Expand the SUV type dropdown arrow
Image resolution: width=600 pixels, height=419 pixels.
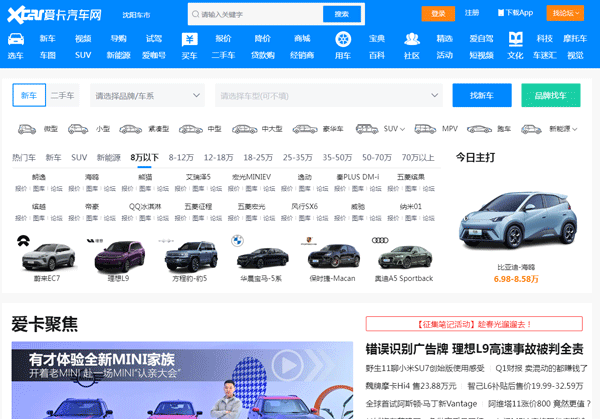(403, 129)
